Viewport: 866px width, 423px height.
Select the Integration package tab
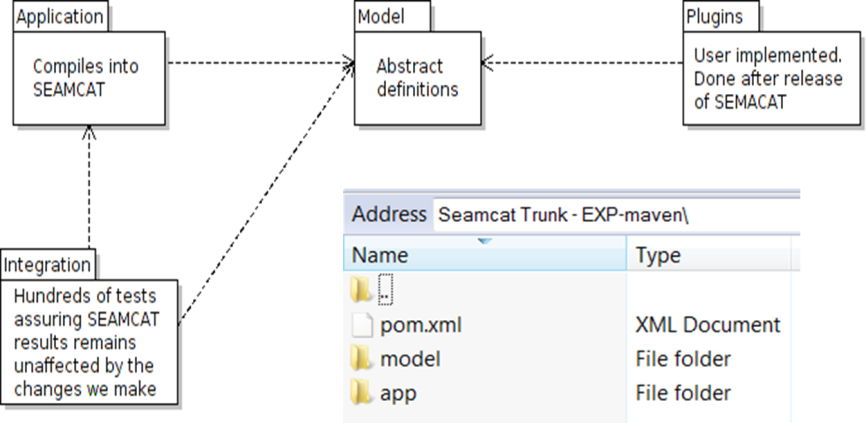click(47, 265)
